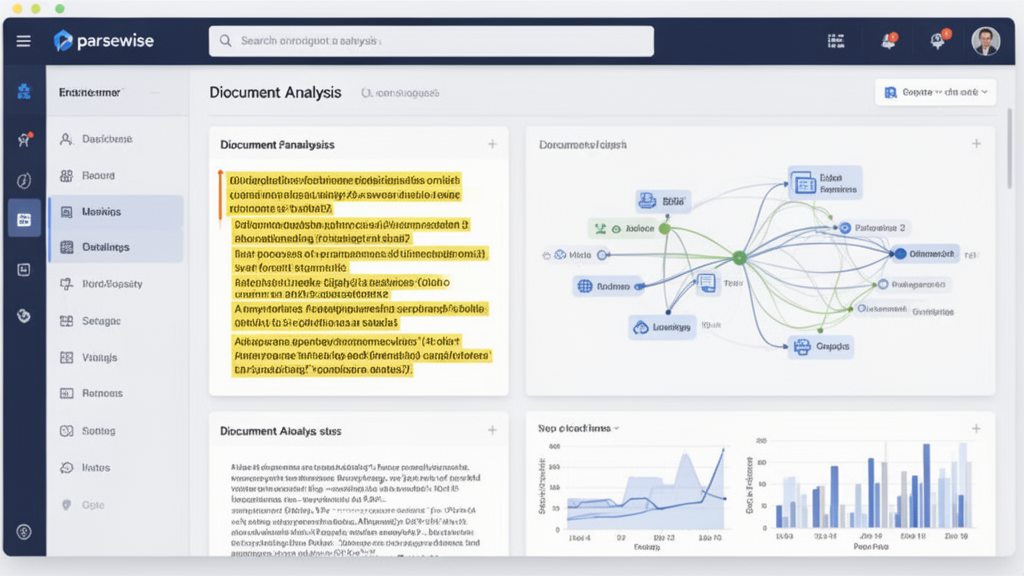Image resolution: width=1024 pixels, height=576 pixels.
Task: Select the Mlorie node in the graph
Action: (575, 255)
